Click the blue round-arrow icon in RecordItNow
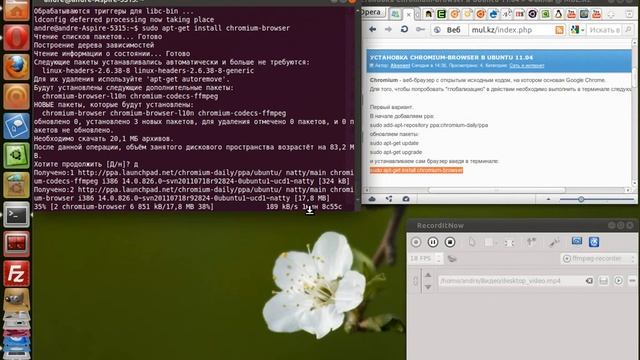Image resolution: width=640 pixels, height=360 pixels. pos(594,242)
